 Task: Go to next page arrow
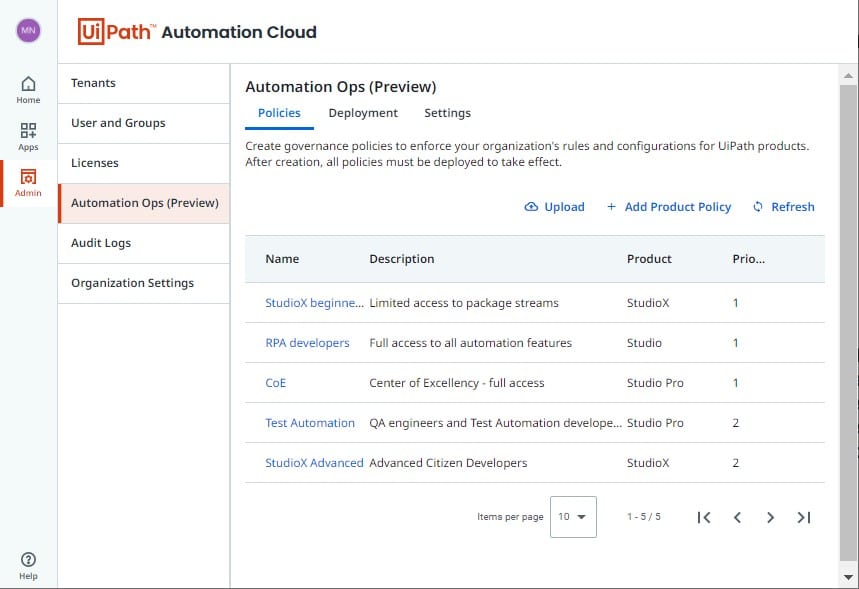pos(770,517)
